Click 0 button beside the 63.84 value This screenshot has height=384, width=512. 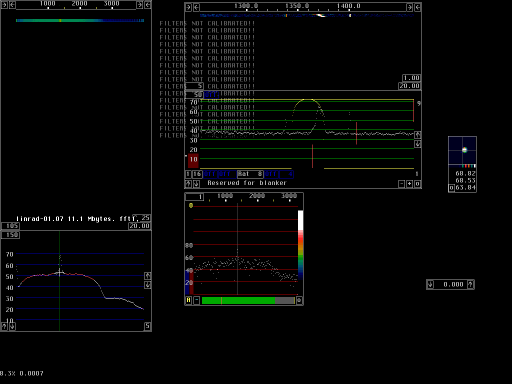(x=451, y=188)
